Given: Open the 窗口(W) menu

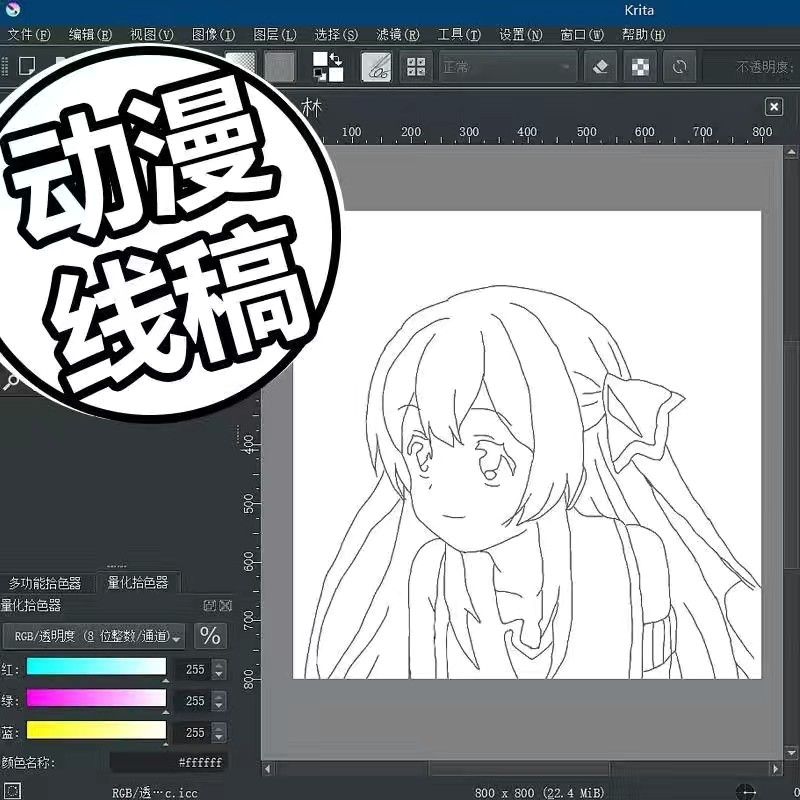Looking at the screenshot, I should [x=582, y=35].
